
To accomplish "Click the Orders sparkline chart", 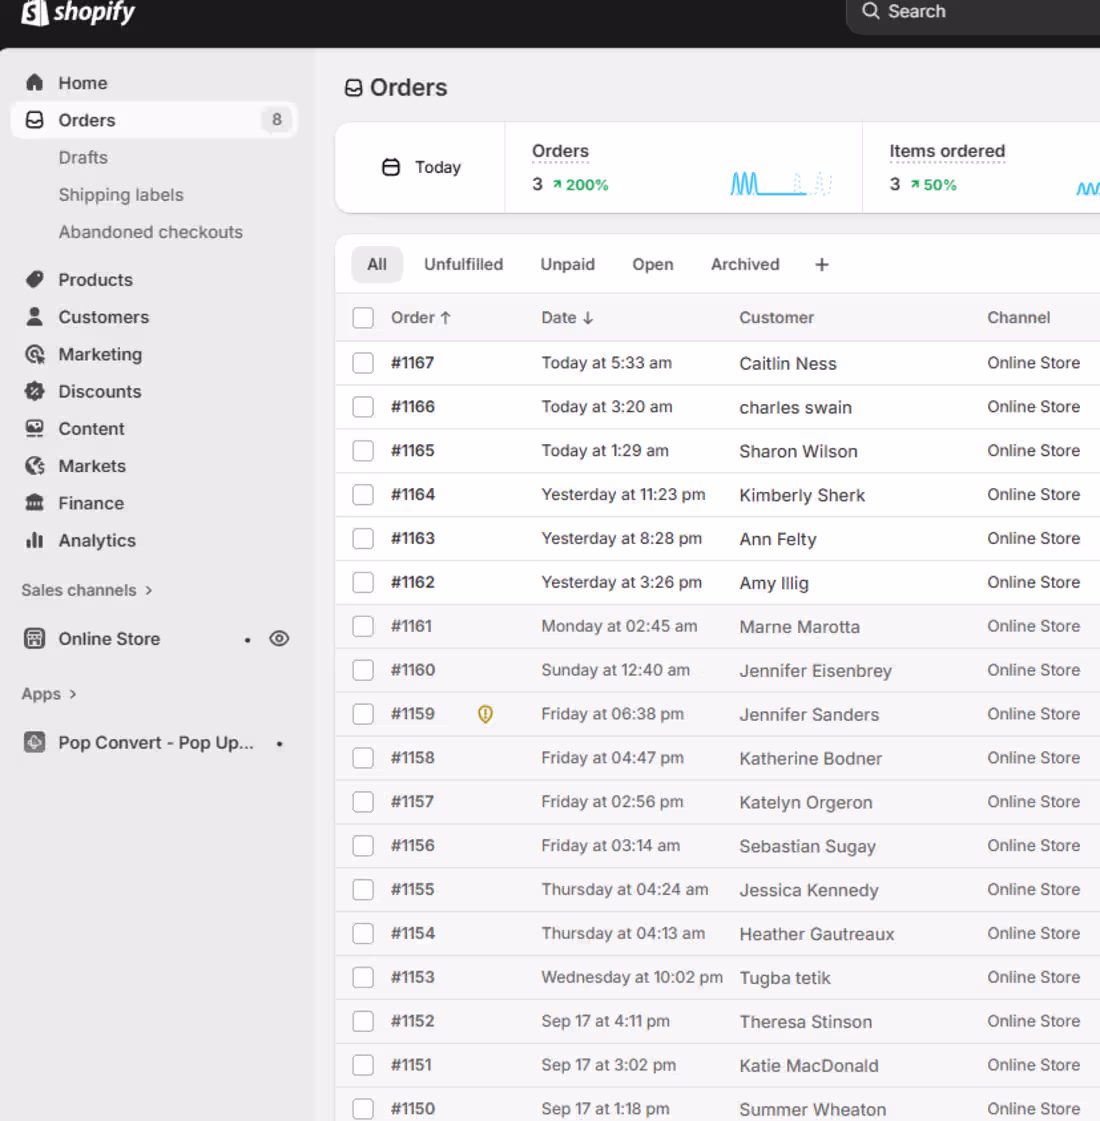I will (x=781, y=183).
